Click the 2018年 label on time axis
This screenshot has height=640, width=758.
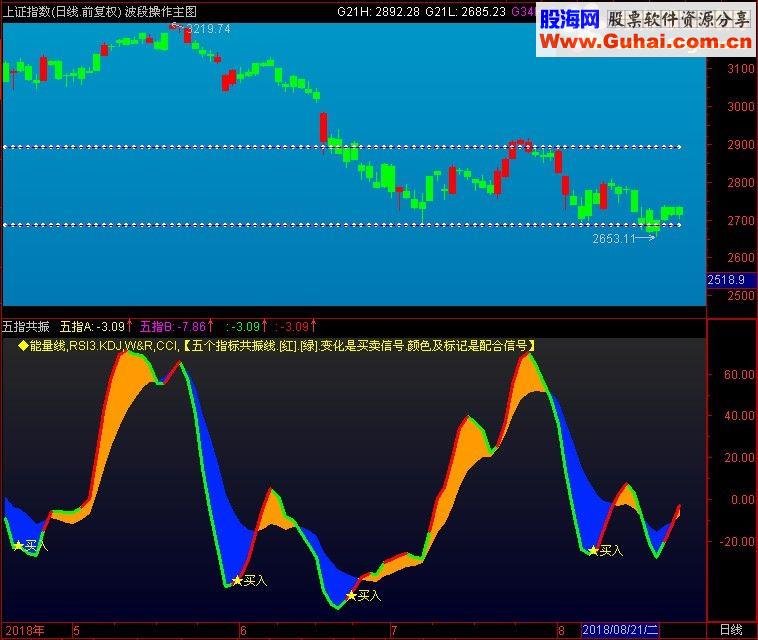[25, 630]
